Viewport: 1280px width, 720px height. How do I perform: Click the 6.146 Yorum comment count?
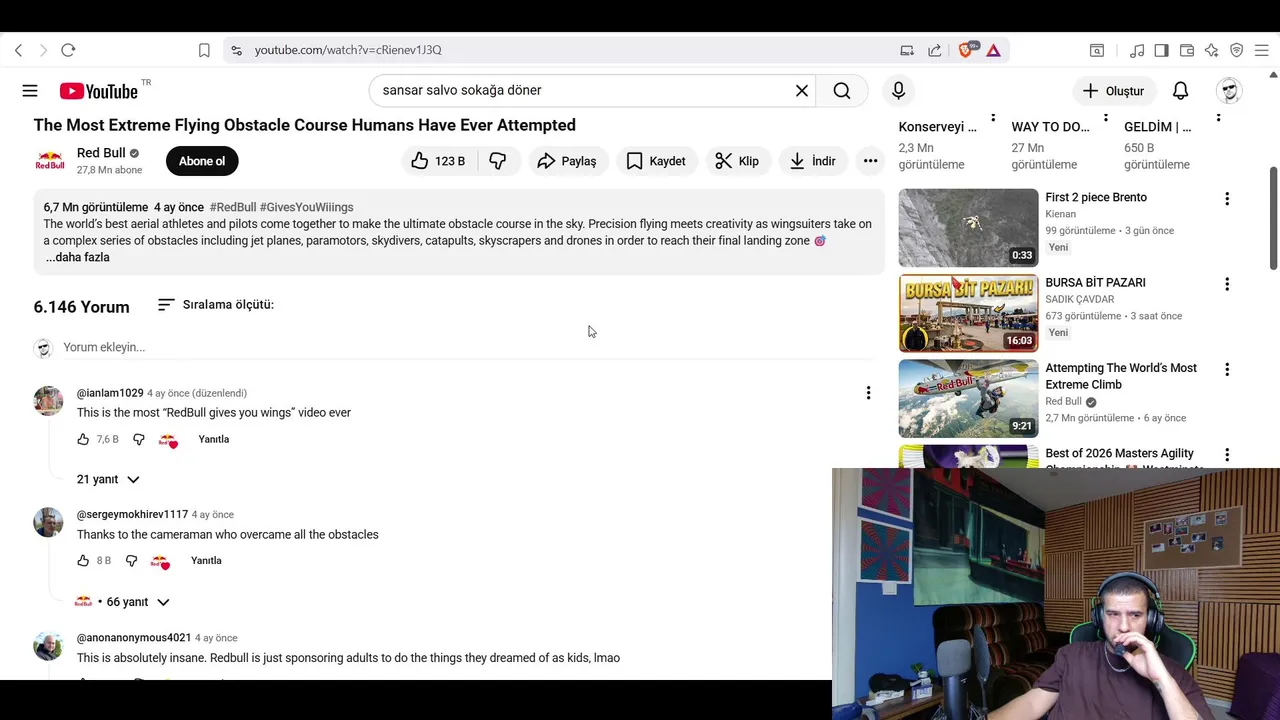point(81,307)
